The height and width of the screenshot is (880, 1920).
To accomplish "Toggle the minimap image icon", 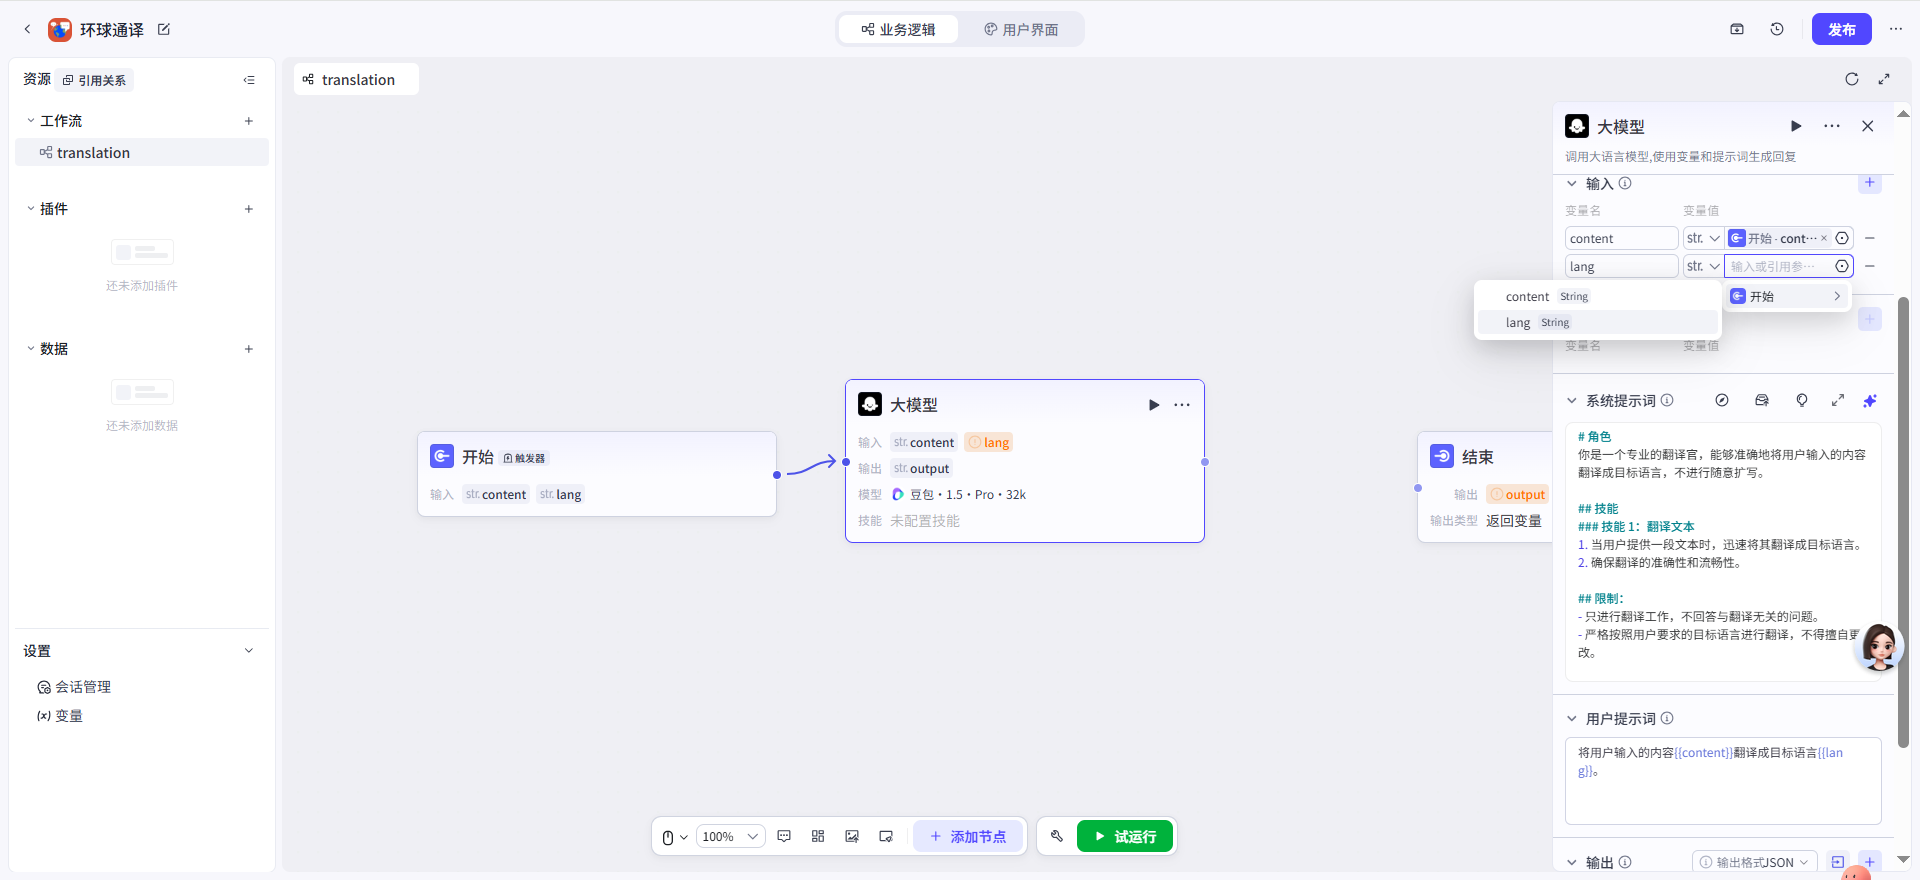I will point(852,836).
